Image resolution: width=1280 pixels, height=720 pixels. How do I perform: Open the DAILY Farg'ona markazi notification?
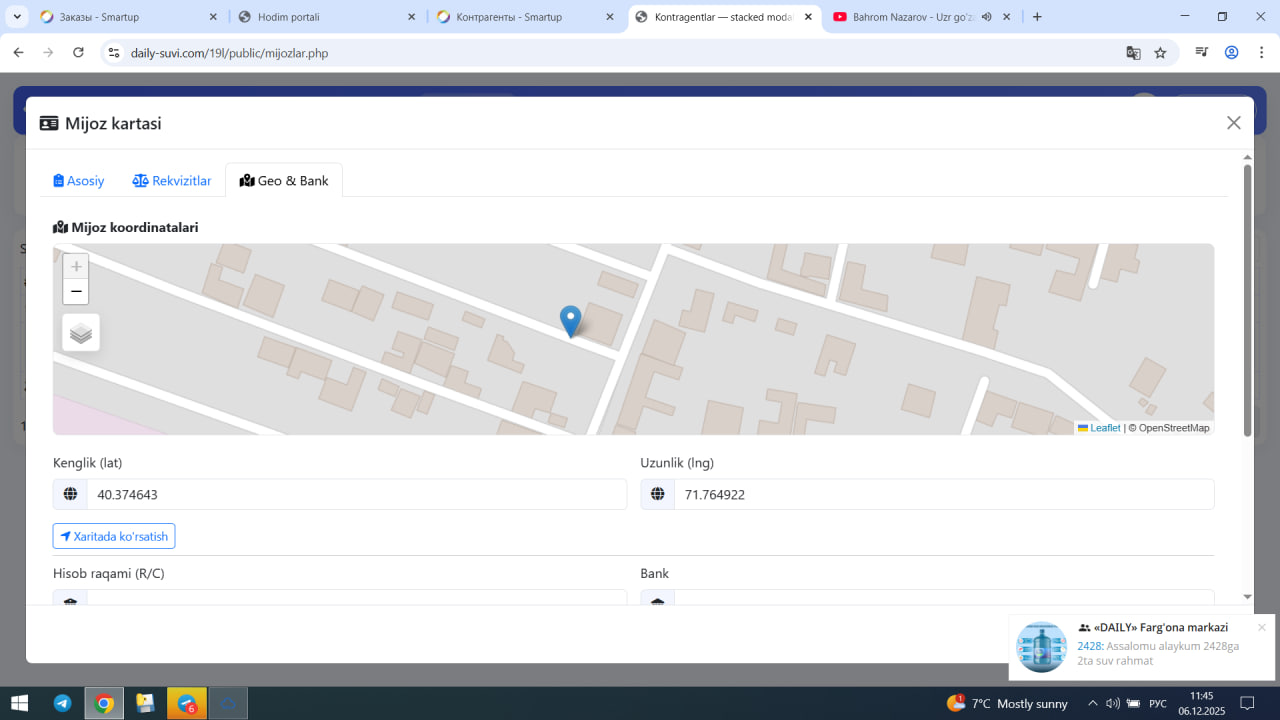click(1142, 646)
